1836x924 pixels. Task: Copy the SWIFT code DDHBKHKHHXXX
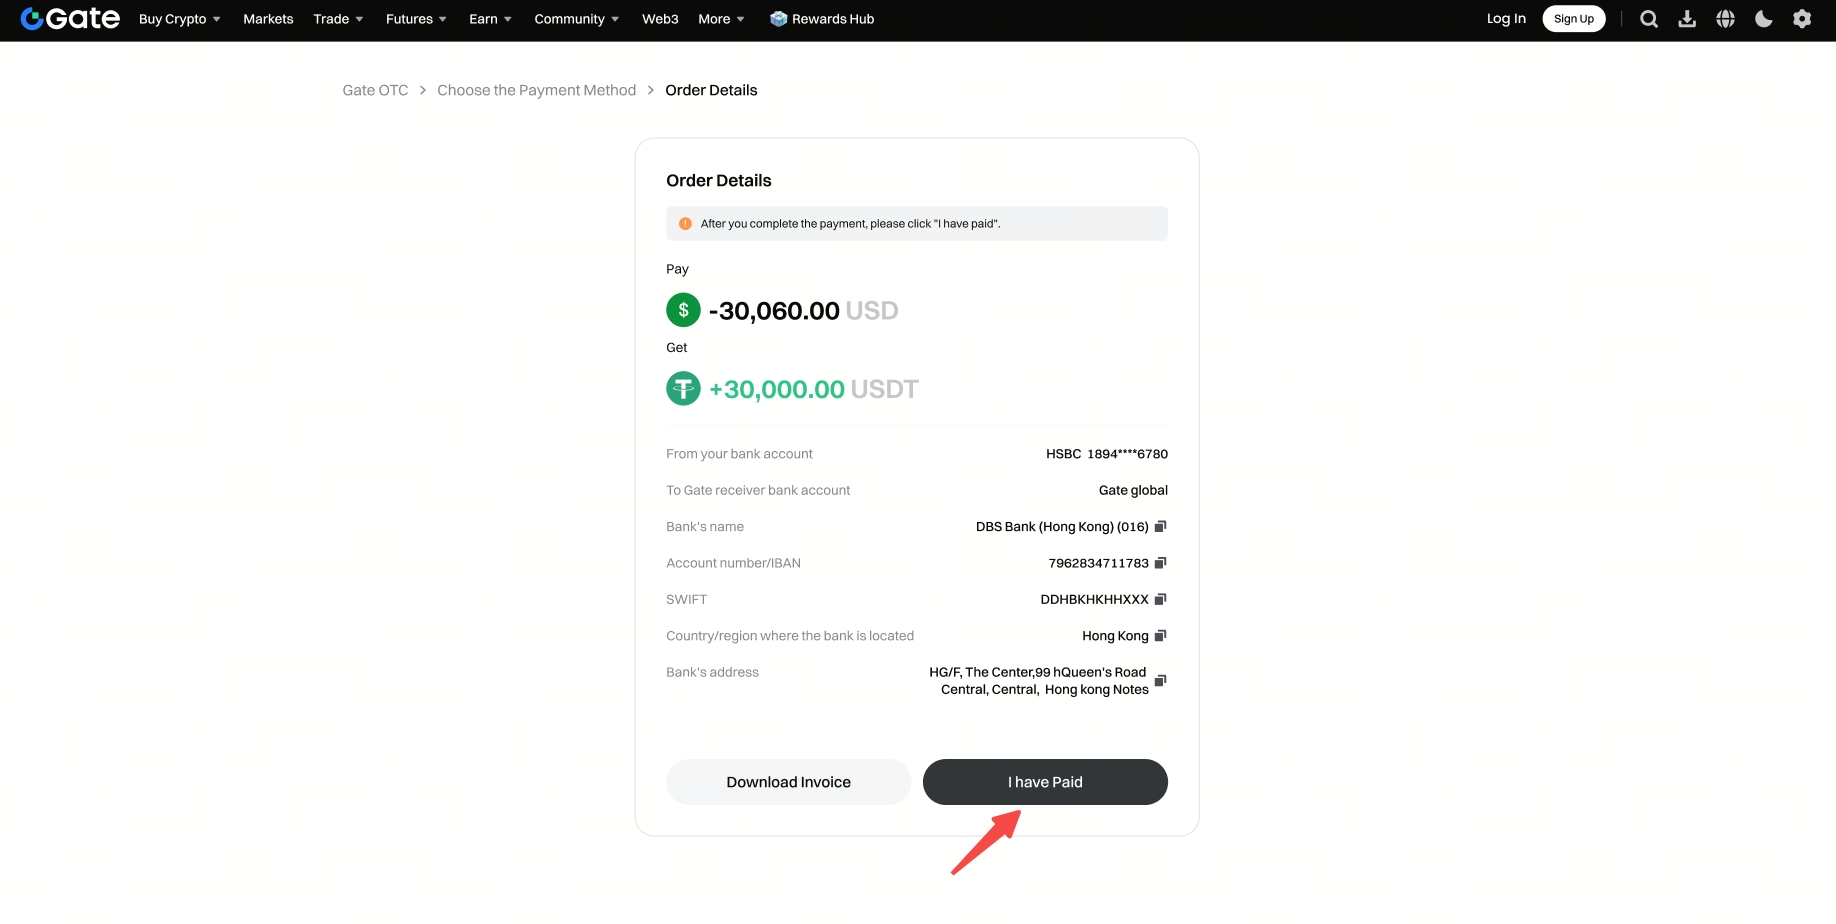tap(1160, 599)
